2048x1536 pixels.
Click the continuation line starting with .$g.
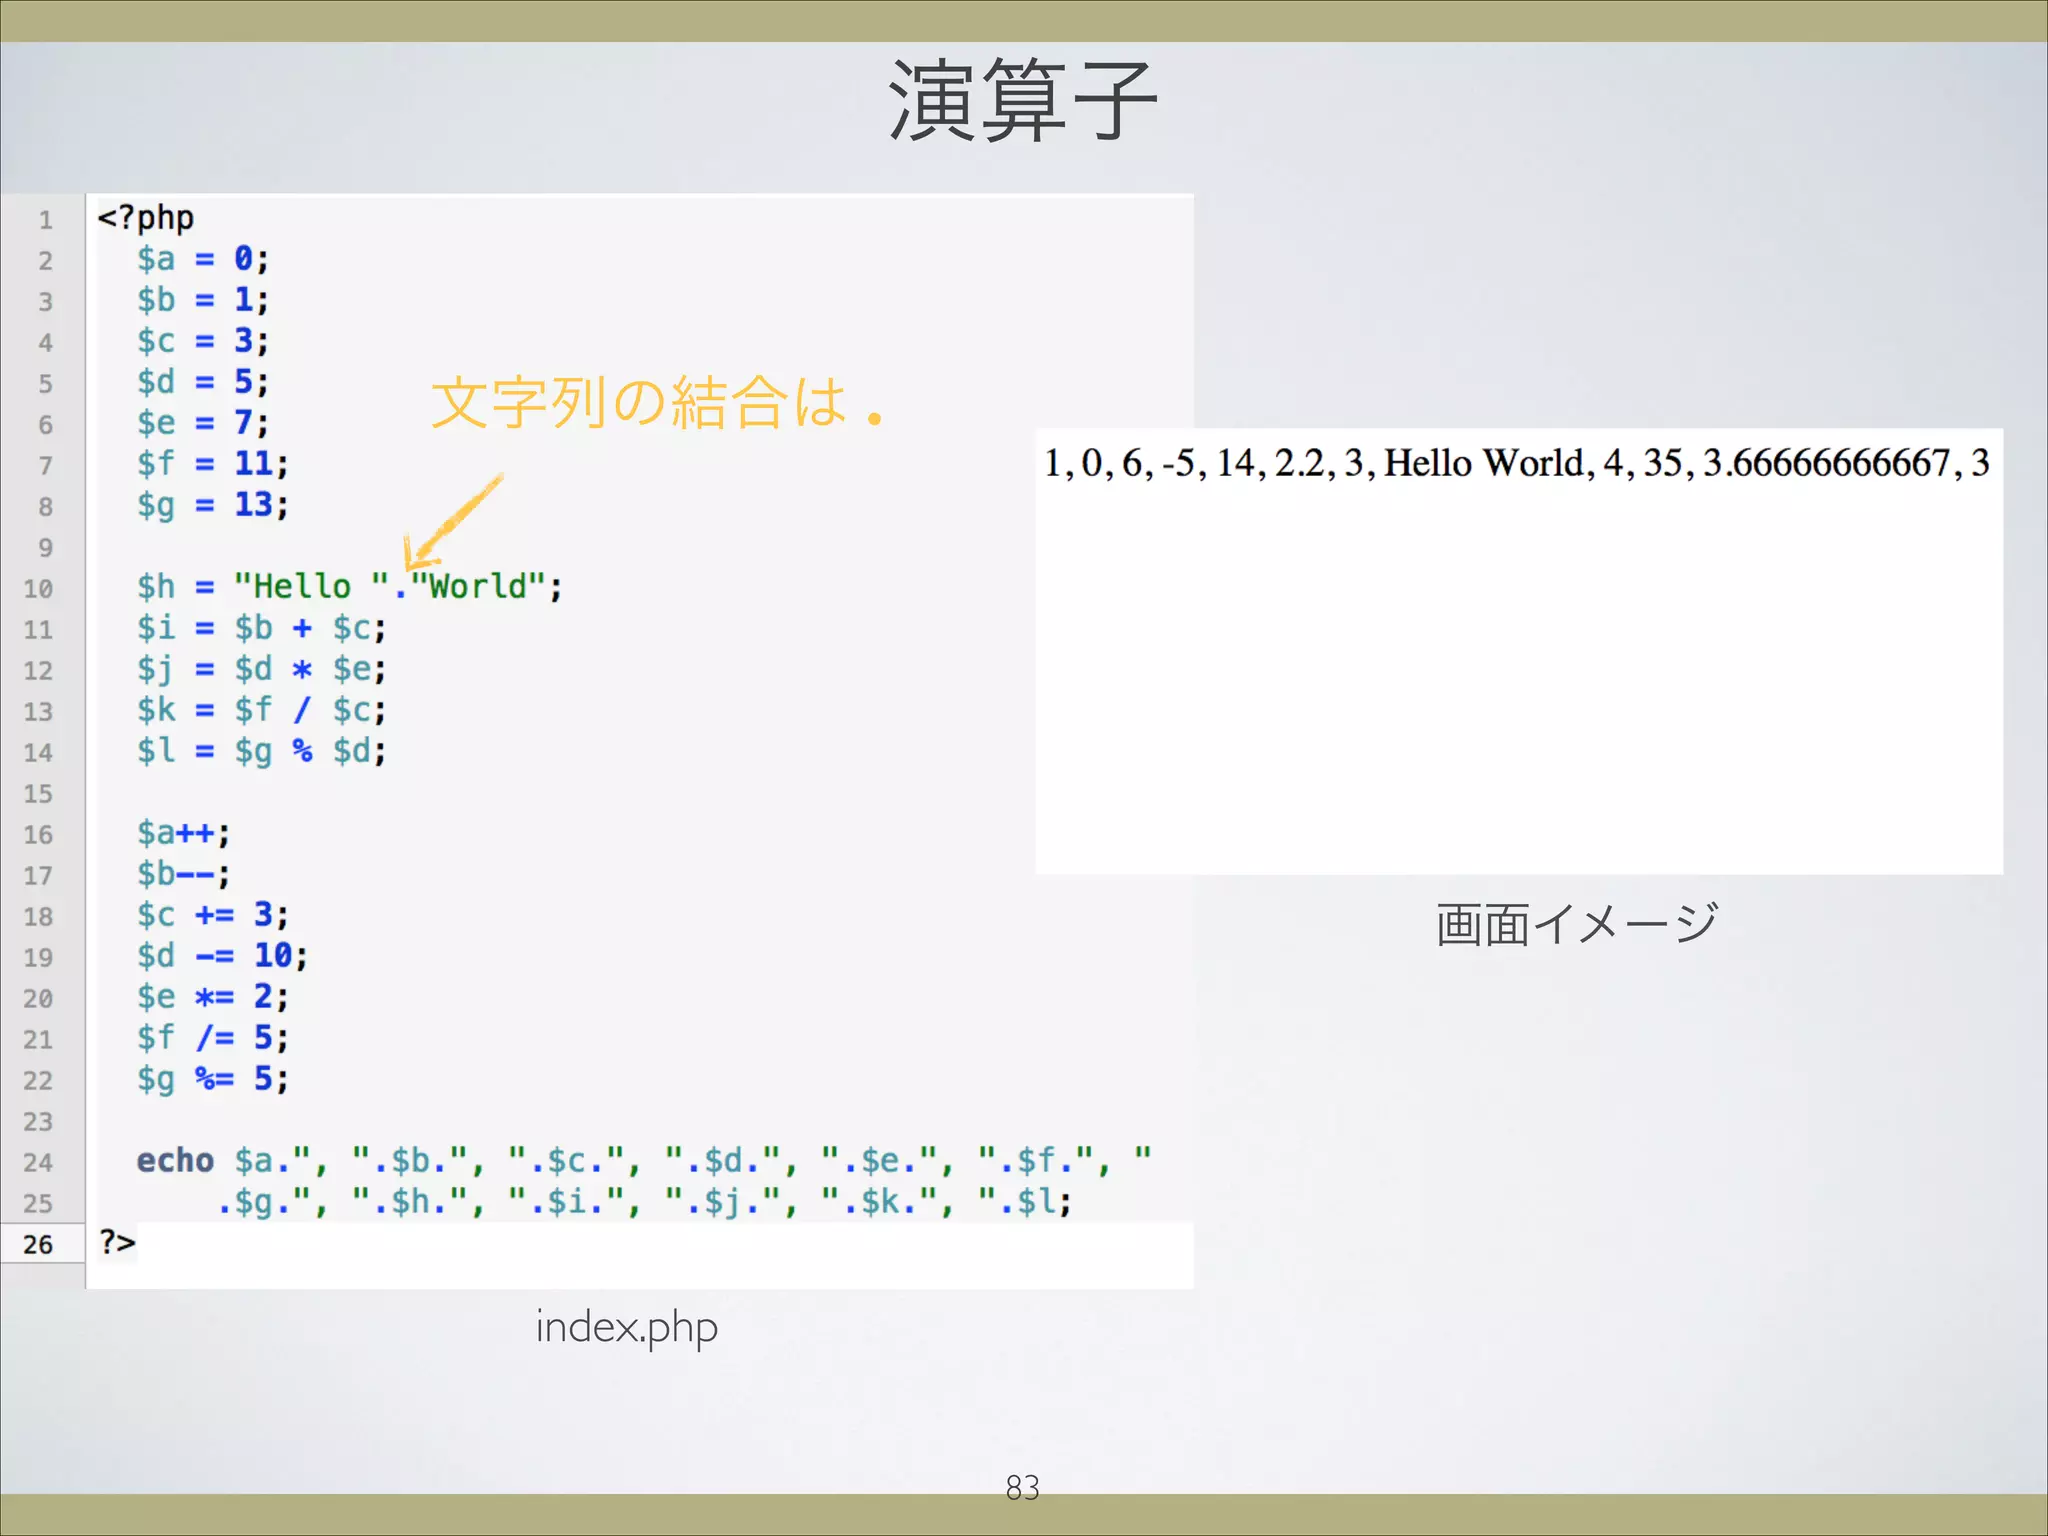coord(644,1202)
